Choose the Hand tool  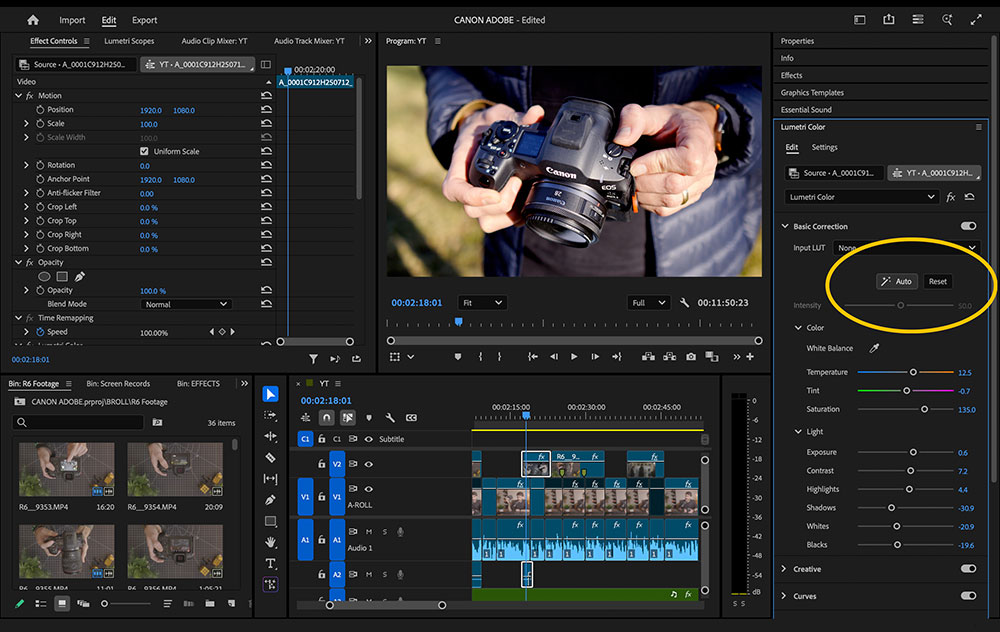click(270, 542)
